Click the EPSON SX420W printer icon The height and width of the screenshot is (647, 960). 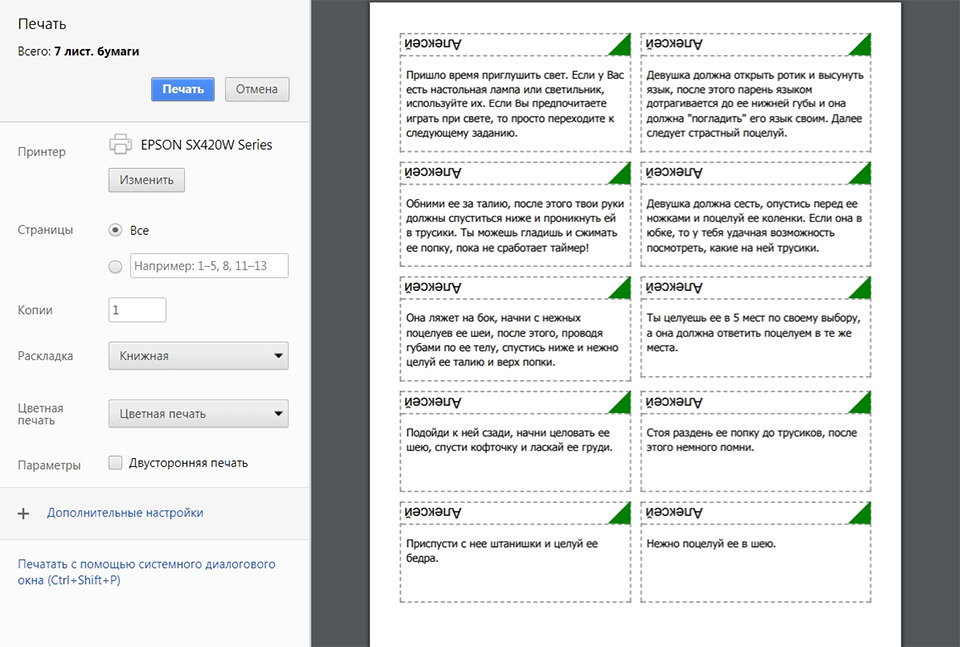pos(120,144)
